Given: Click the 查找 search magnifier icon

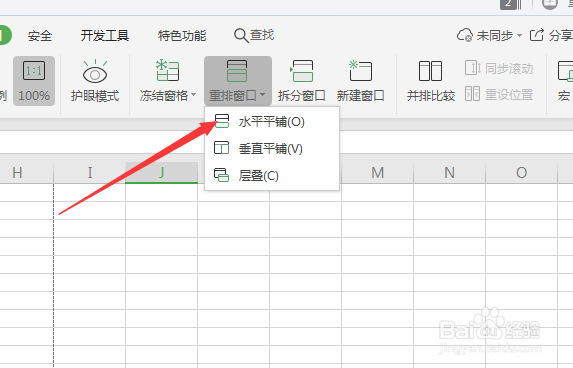Looking at the screenshot, I should click(241, 36).
